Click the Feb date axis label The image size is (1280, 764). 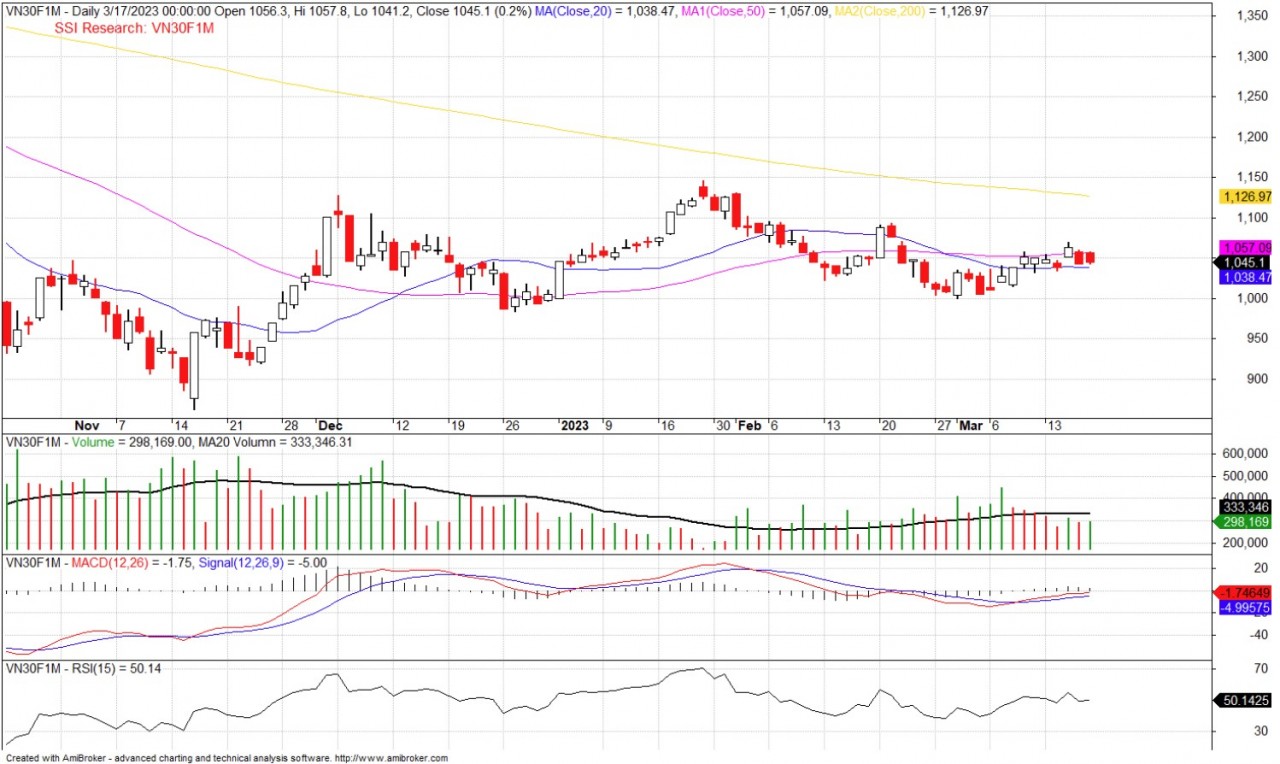749,425
